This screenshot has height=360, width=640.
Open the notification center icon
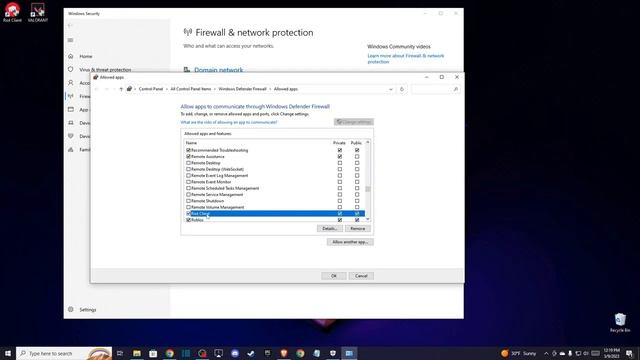629,353
